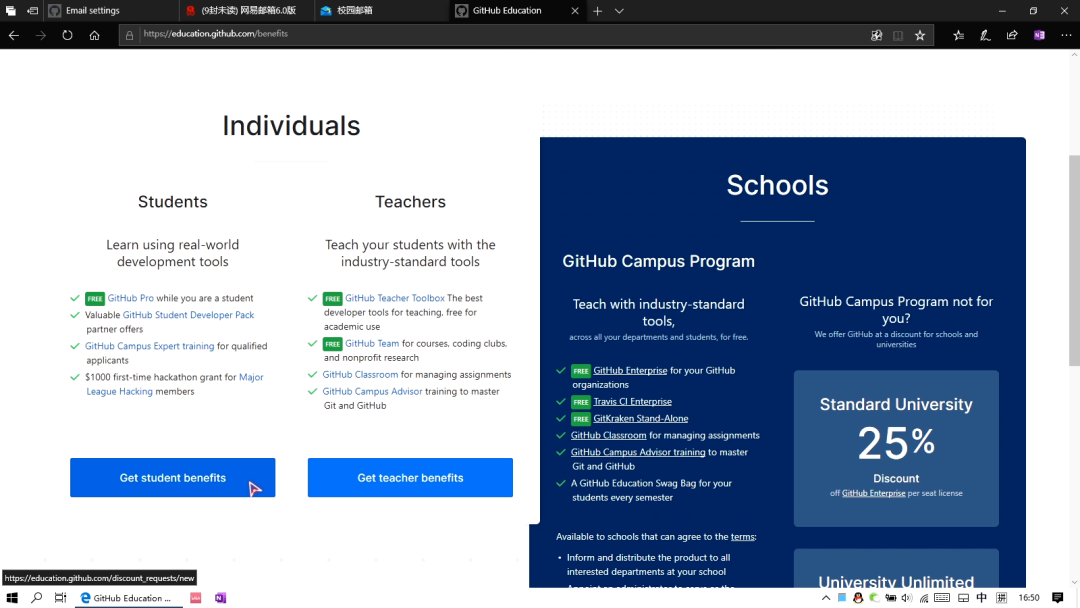Open the Action Center notifications
This screenshot has height=608, width=1080.
click(1058, 598)
